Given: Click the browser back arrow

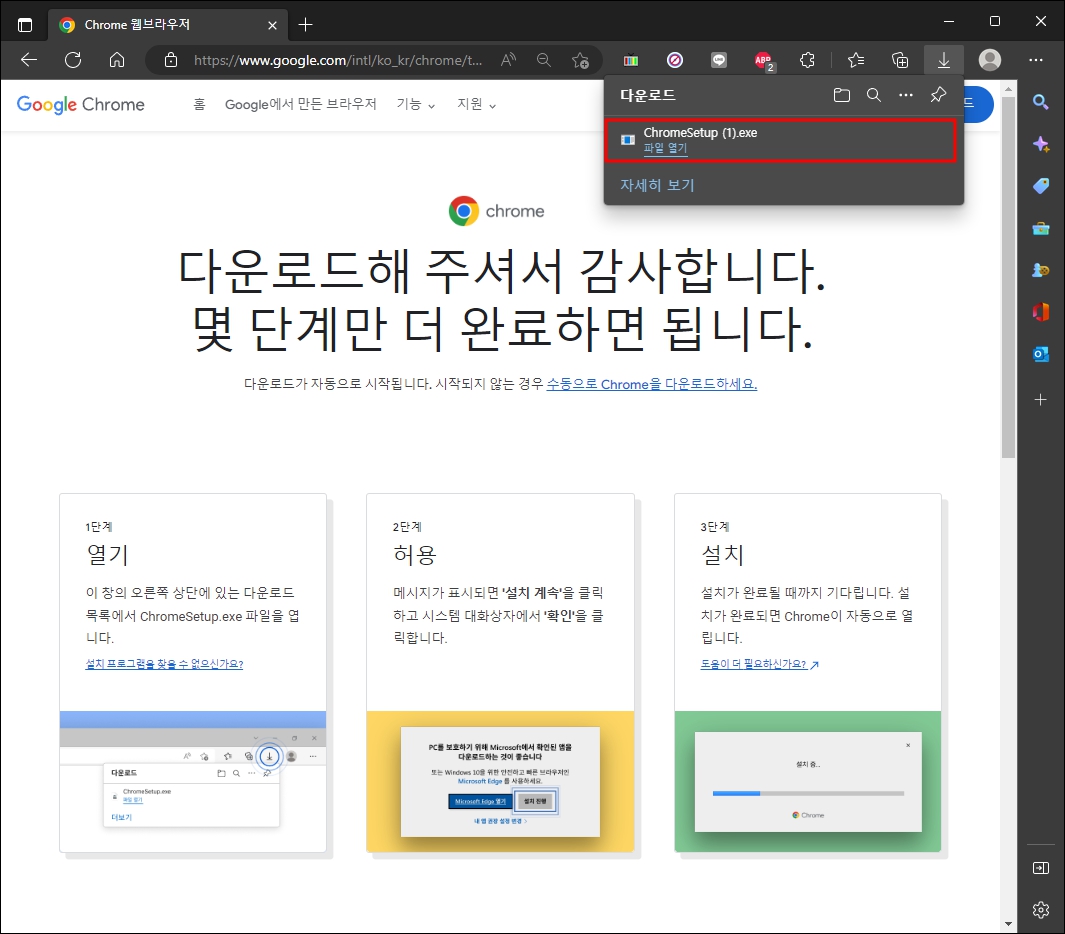Looking at the screenshot, I should click(x=29, y=60).
